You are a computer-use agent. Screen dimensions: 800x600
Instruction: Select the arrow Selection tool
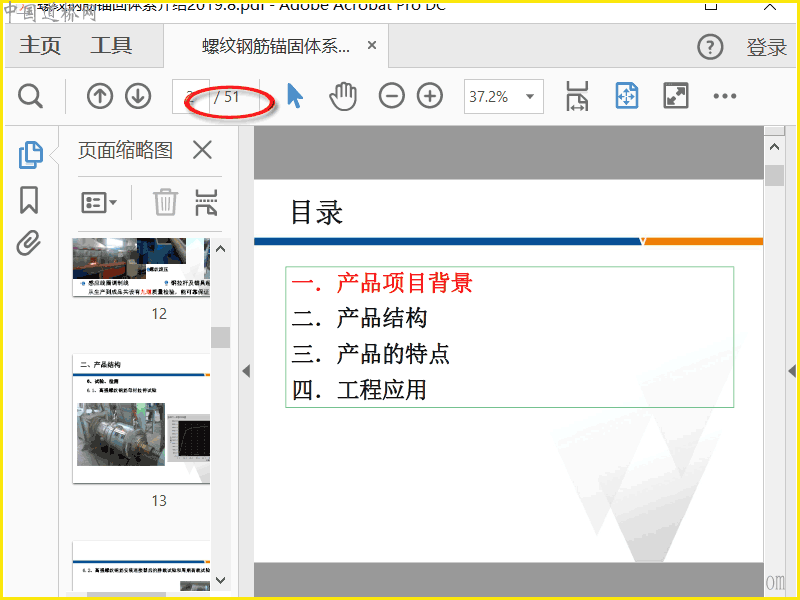pyautogui.click(x=295, y=96)
